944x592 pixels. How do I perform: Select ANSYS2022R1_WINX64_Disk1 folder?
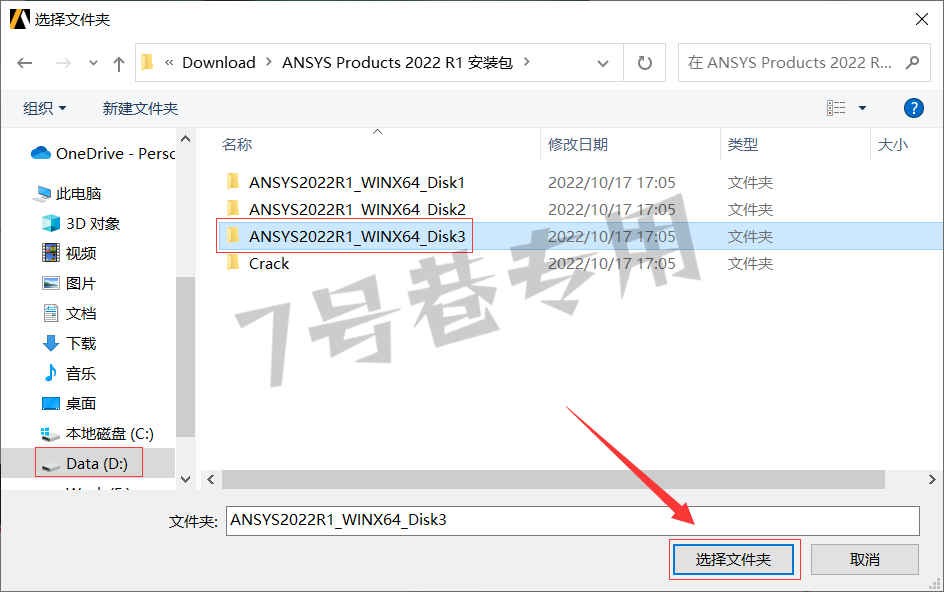[x=356, y=182]
